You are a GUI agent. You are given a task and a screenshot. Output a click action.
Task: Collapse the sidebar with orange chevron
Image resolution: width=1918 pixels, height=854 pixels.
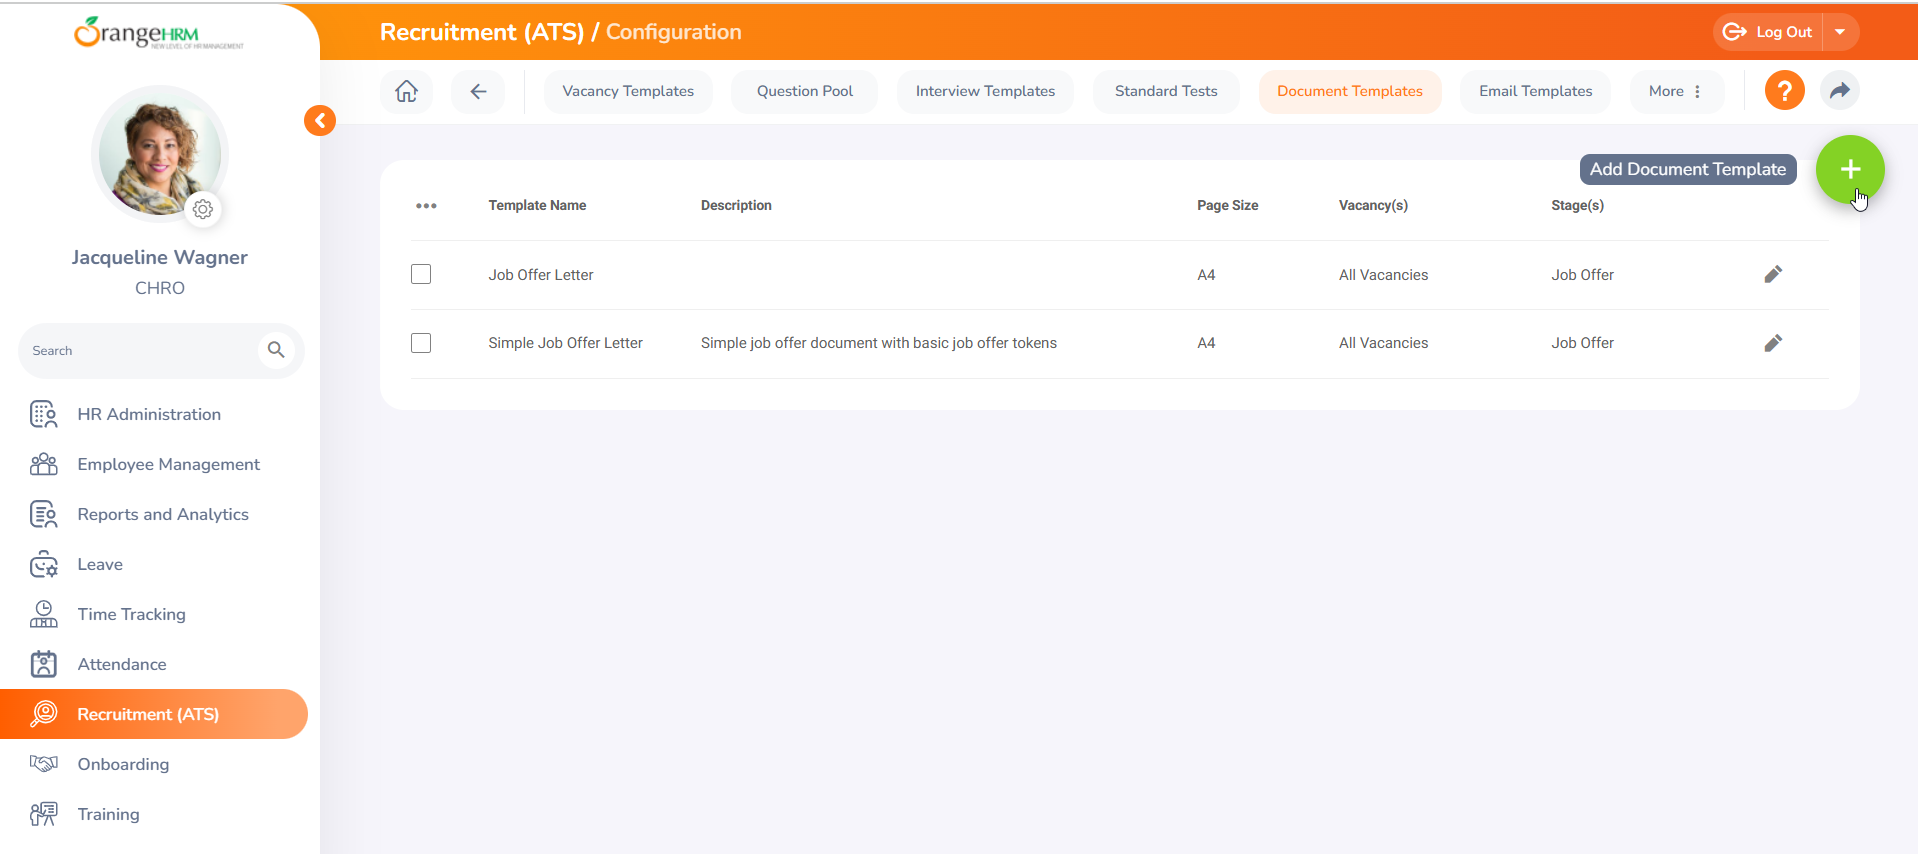click(x=320, y=121)
